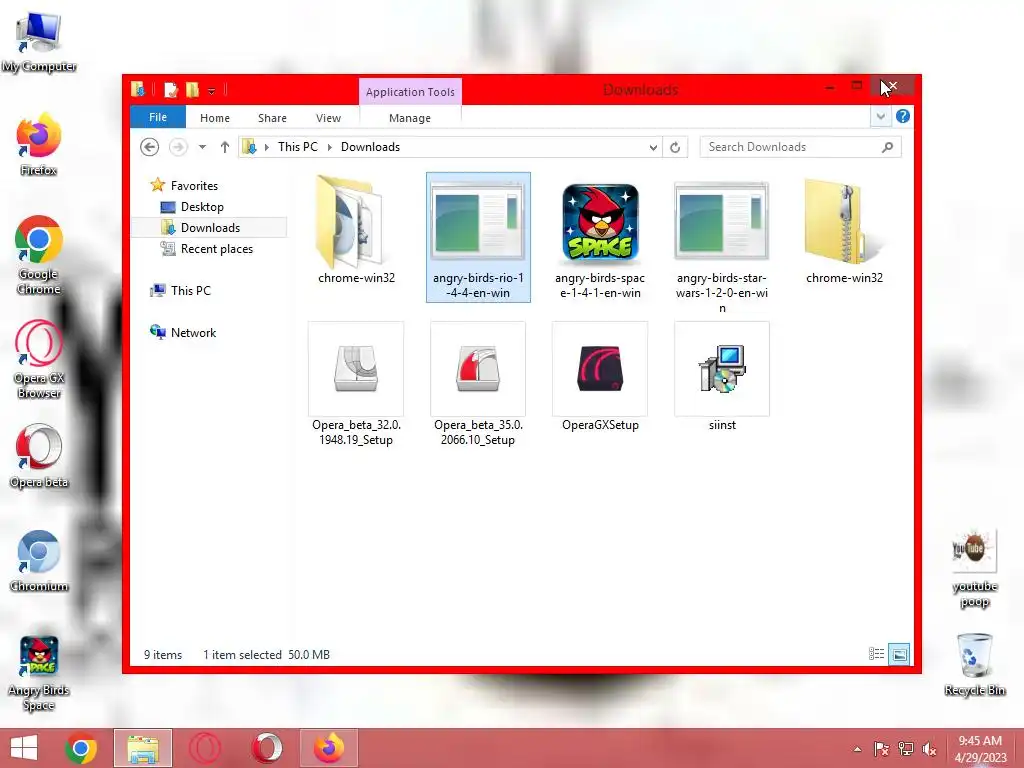
Task: Switch to Details view layout
Action: [x=876, y=654]
